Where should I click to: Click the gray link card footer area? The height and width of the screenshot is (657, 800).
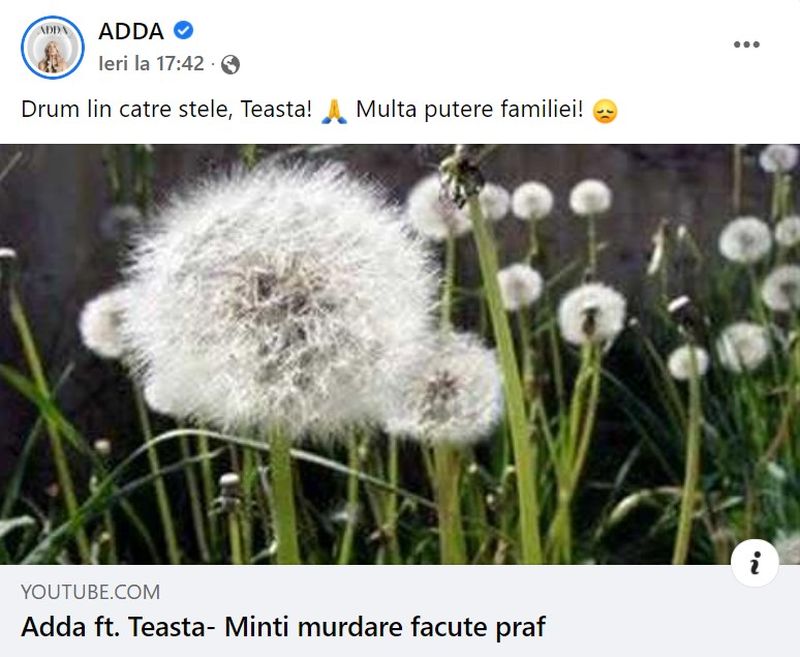[400, 611]
